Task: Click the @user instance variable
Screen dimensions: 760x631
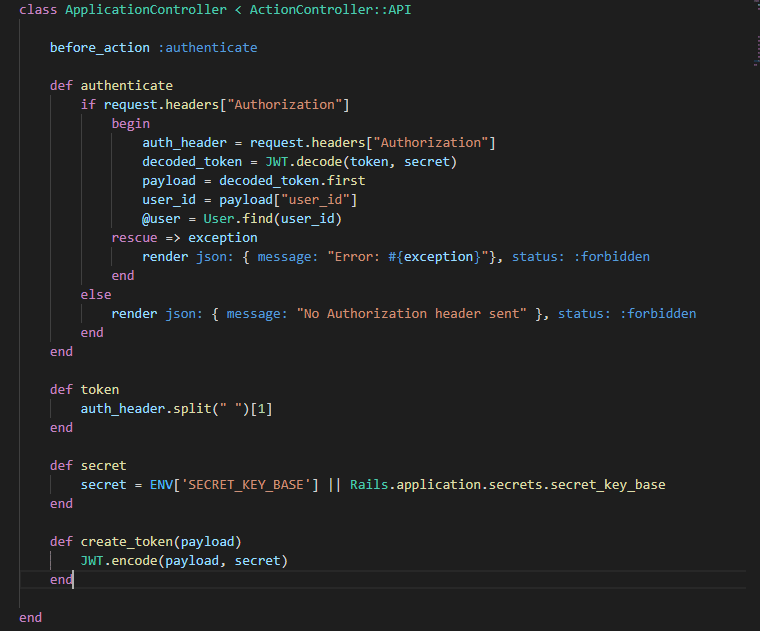Action: click(161, 219)
